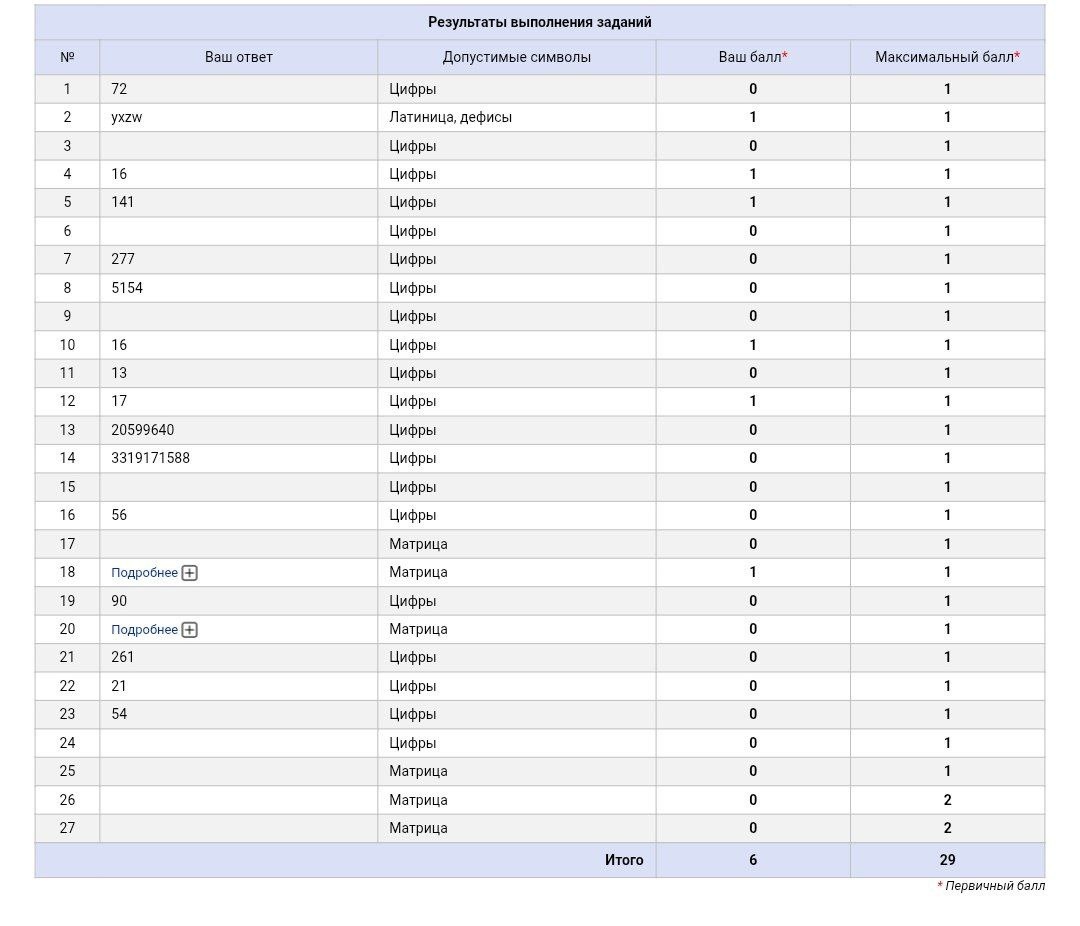This screenshot has width=1080, height=926.
Task: Select the answer 17 in row 12
Action: (119, 402)
